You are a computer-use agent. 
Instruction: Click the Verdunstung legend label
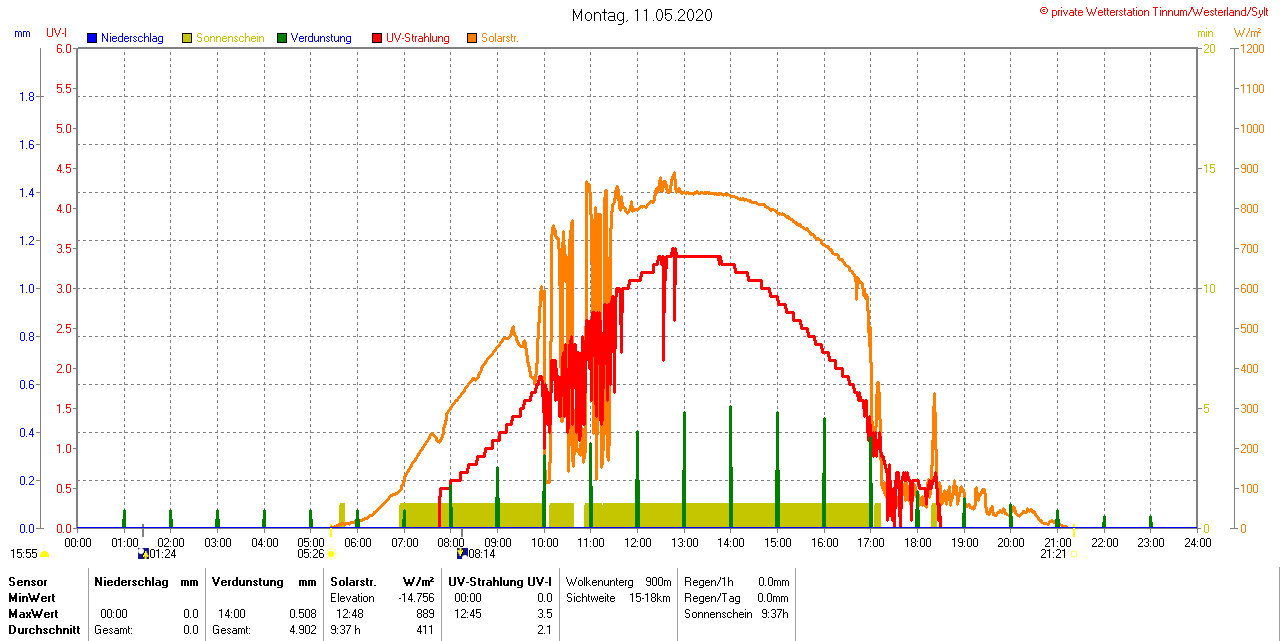pyautogui.click(x=321, y=38)
